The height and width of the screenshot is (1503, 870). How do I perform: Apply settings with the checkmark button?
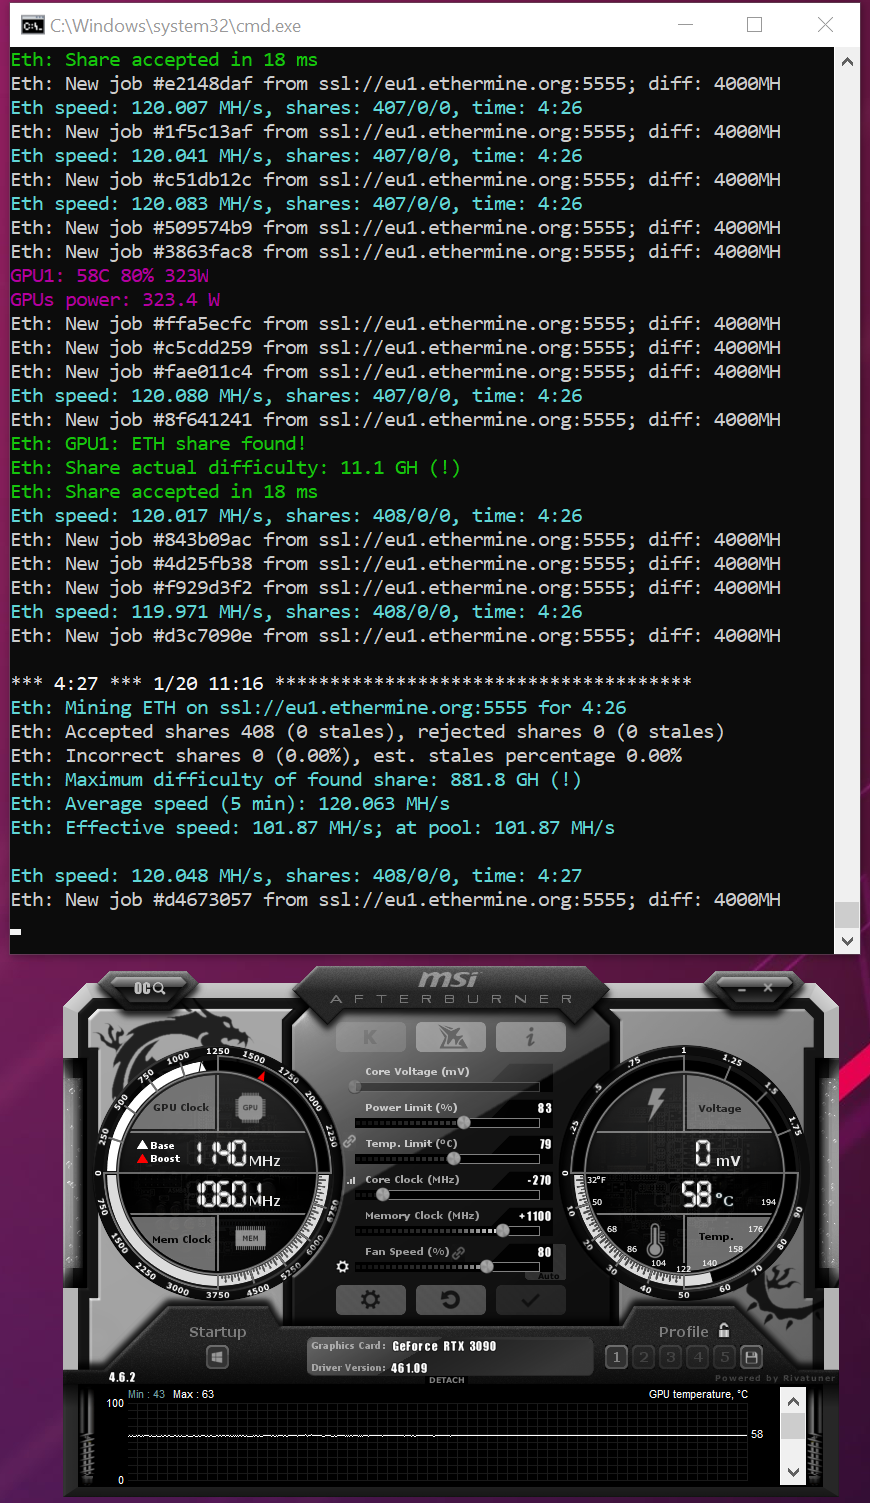tap(531, 1299)
